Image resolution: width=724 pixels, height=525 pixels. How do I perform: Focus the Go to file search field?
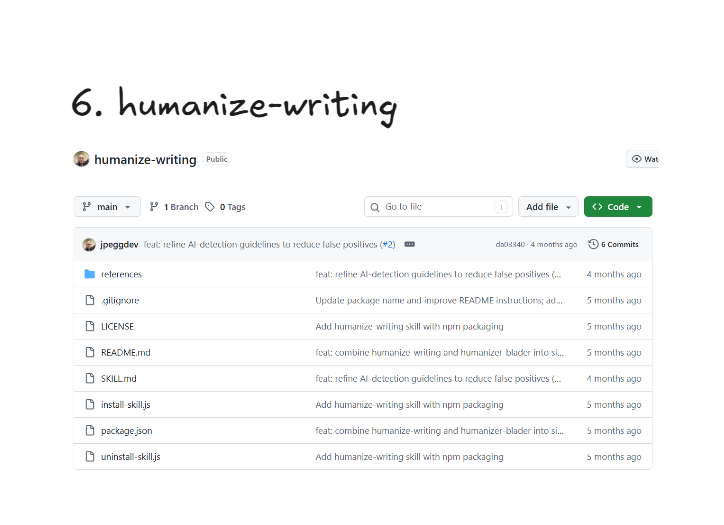click(x=438, y=206)
